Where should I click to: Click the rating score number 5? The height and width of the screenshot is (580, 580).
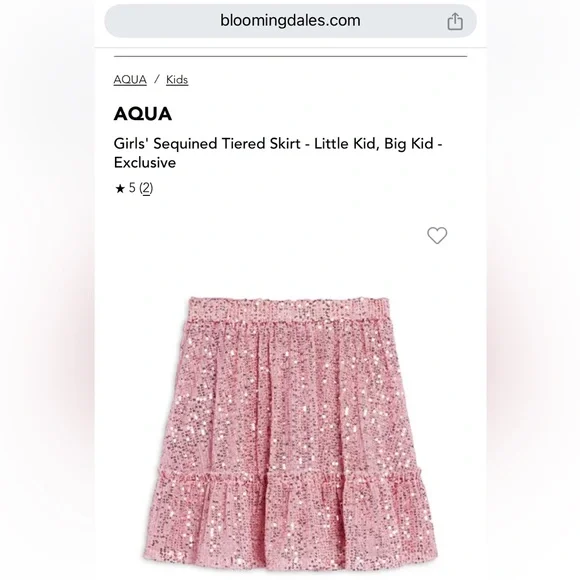click(132, 188)
